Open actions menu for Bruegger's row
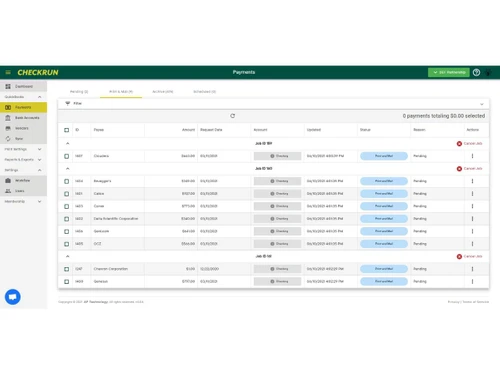The height and width of the screenshot is (375, 500). [472, 181]
